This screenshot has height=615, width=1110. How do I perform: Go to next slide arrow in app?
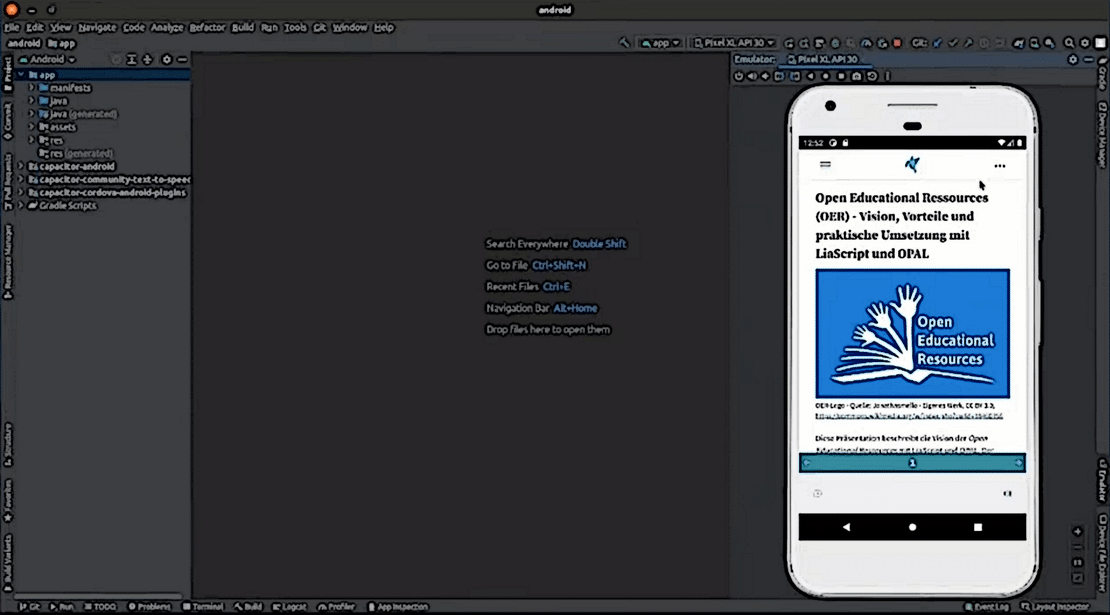coord(1018,463)
